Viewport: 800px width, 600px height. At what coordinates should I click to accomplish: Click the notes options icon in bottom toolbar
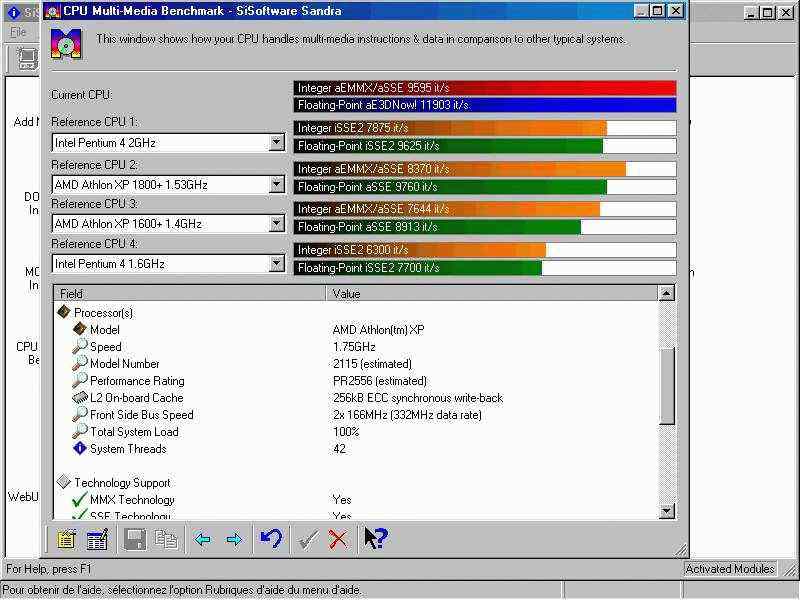(x=66, y=539)
